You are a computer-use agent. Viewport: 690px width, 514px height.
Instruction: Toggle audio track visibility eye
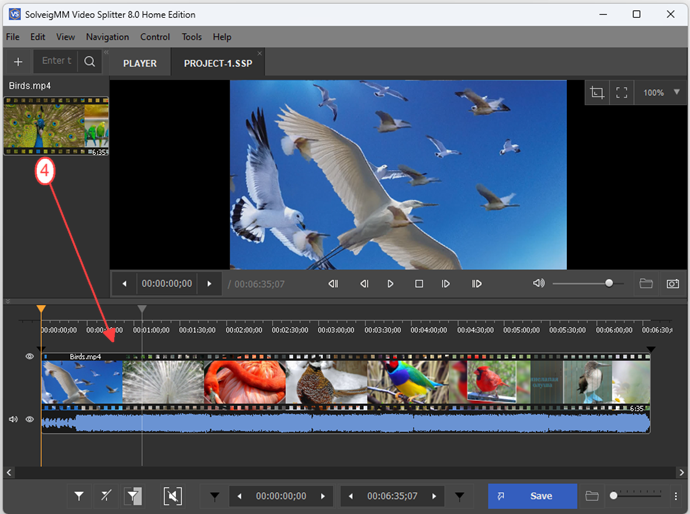click(29, 419)
